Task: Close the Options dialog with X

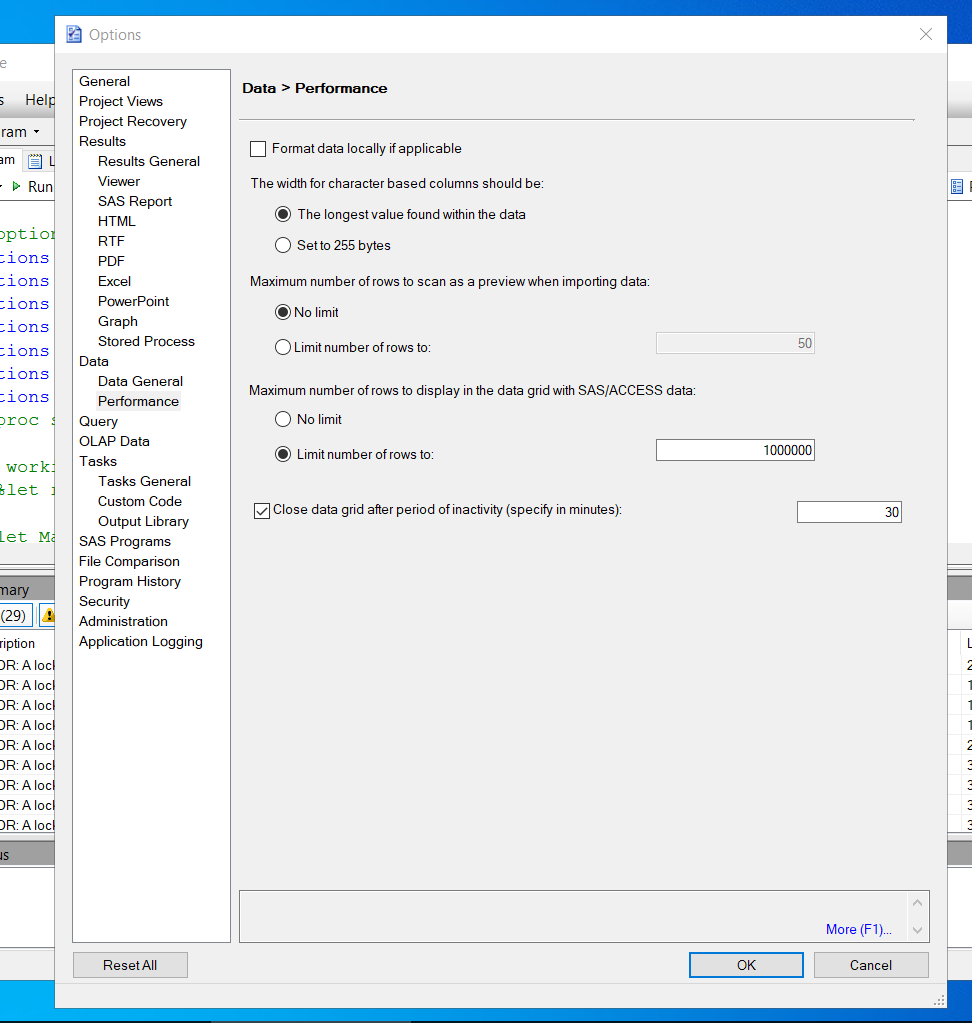Action: (x=926, y=34)
